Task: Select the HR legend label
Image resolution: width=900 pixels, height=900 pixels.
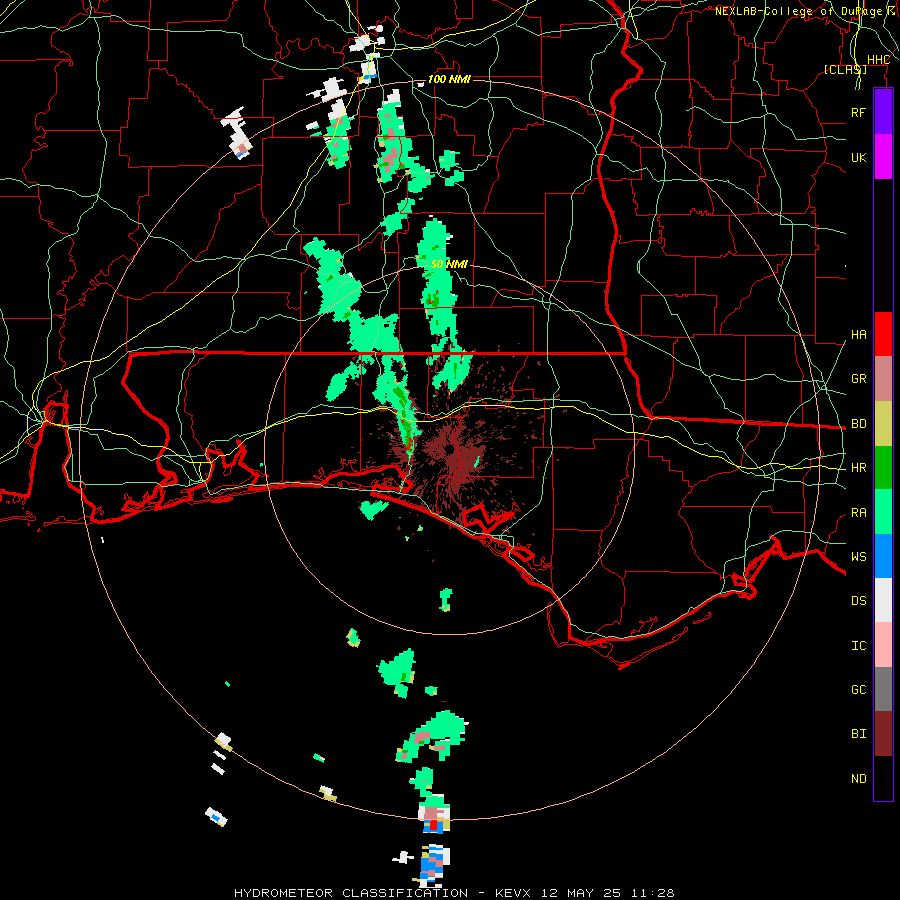Action: pos(858,468)
